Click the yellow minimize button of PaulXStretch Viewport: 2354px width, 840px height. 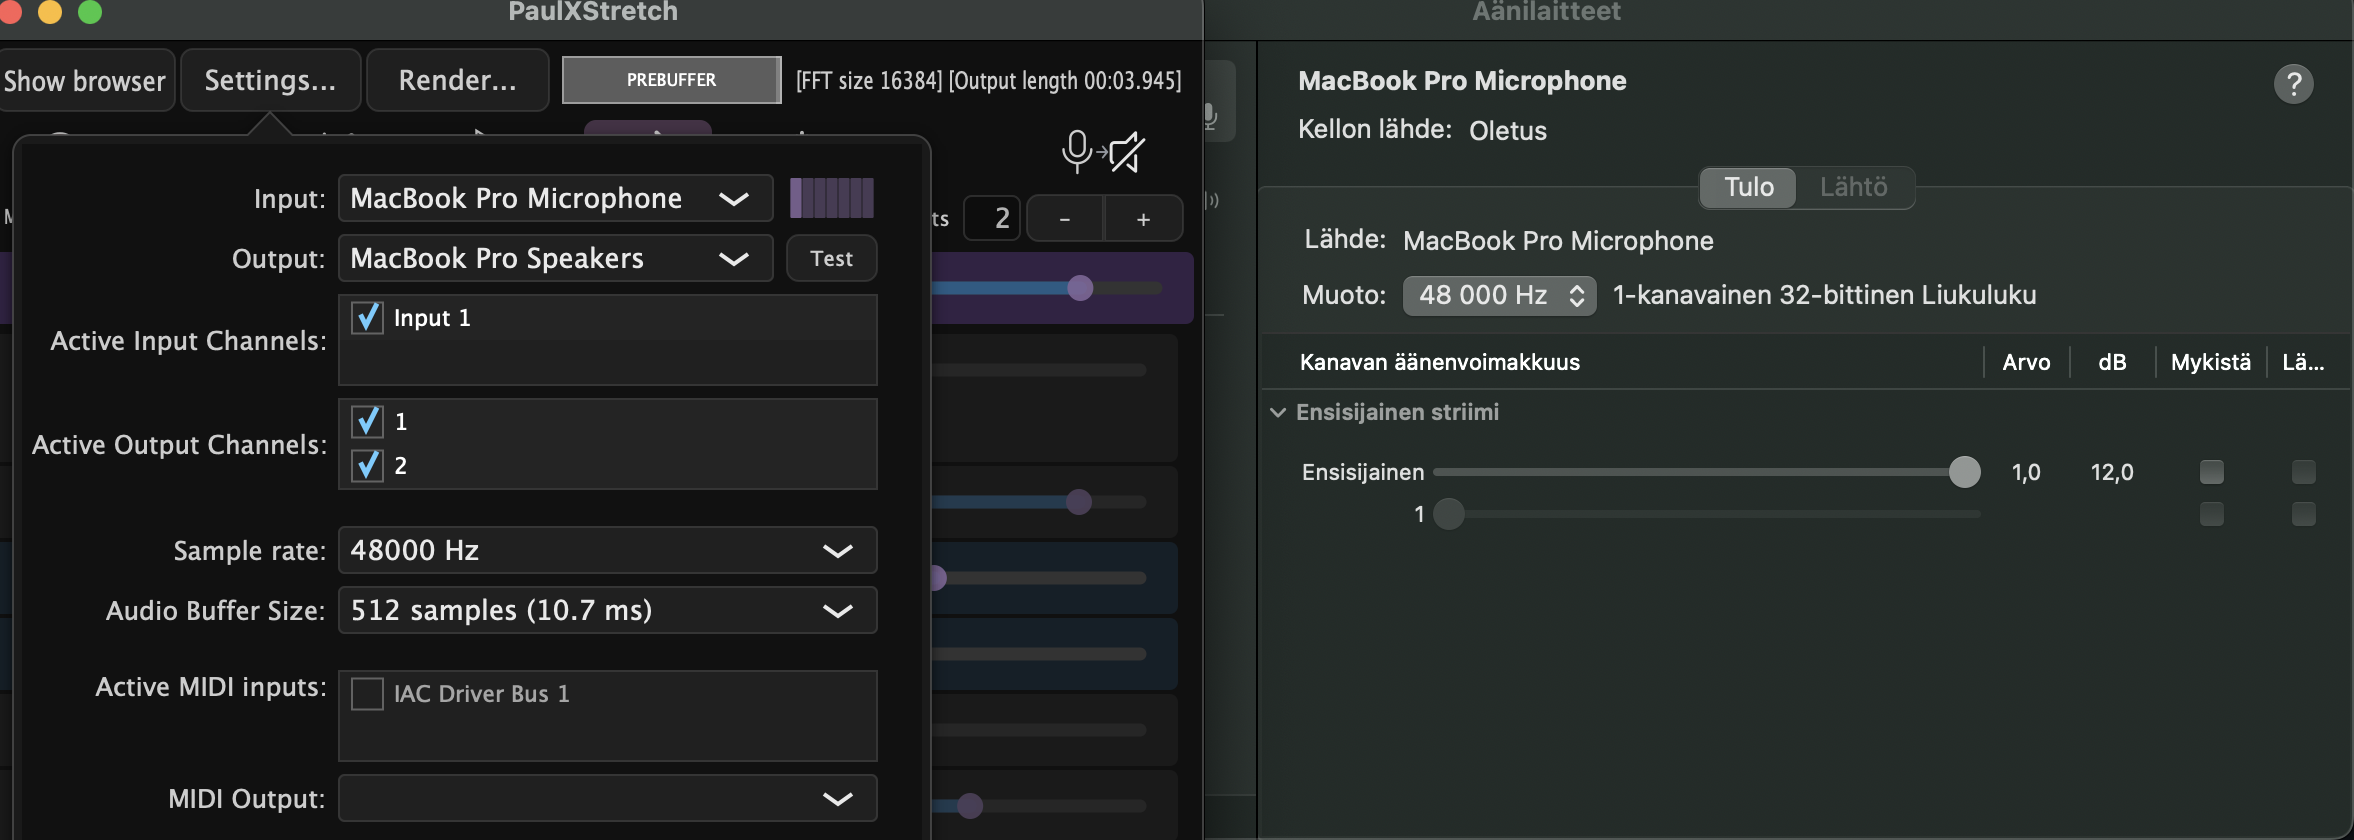[50, 11]
